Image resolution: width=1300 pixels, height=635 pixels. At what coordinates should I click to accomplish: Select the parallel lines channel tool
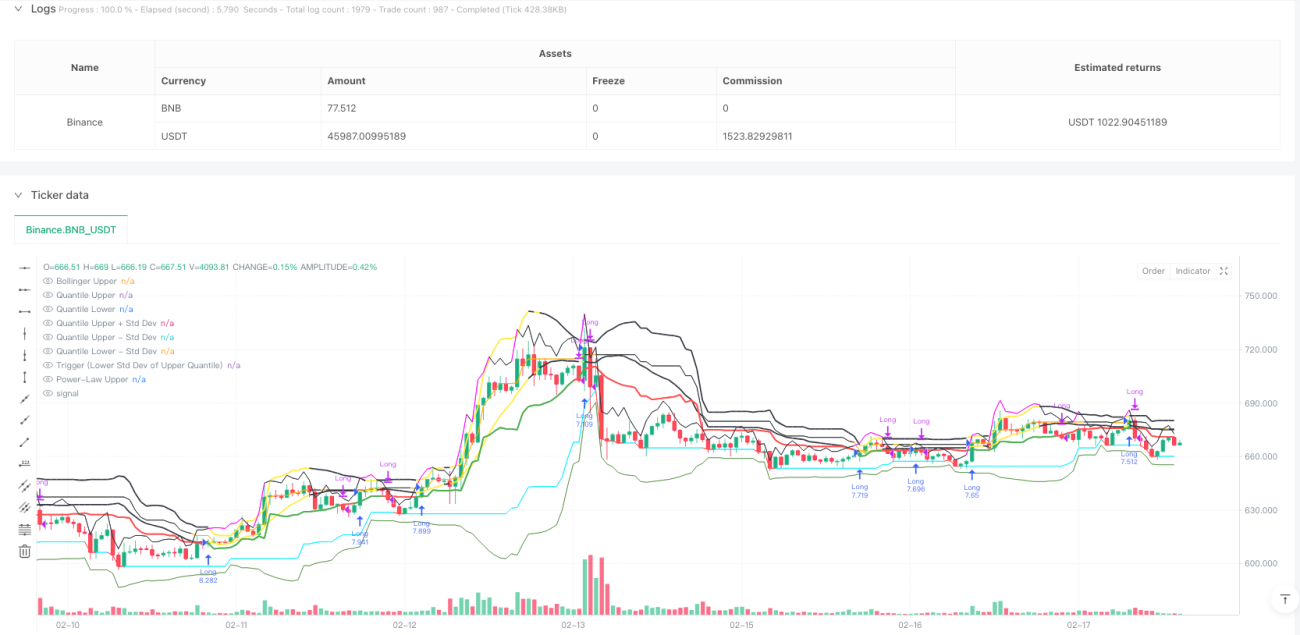click(25, 486)
